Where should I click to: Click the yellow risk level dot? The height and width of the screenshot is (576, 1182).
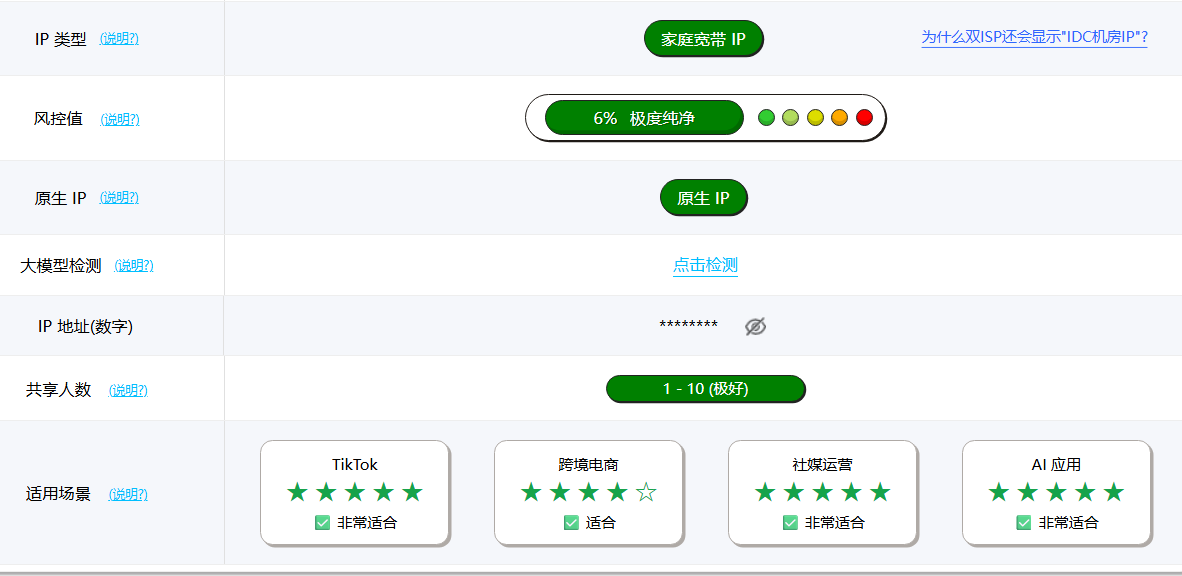(x=815, y=118)
